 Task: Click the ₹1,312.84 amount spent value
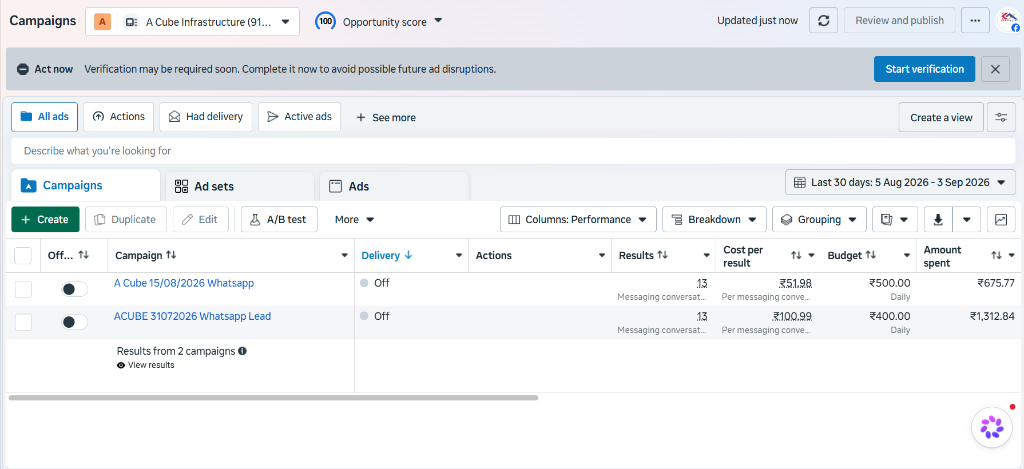click(x=992, y=316)
